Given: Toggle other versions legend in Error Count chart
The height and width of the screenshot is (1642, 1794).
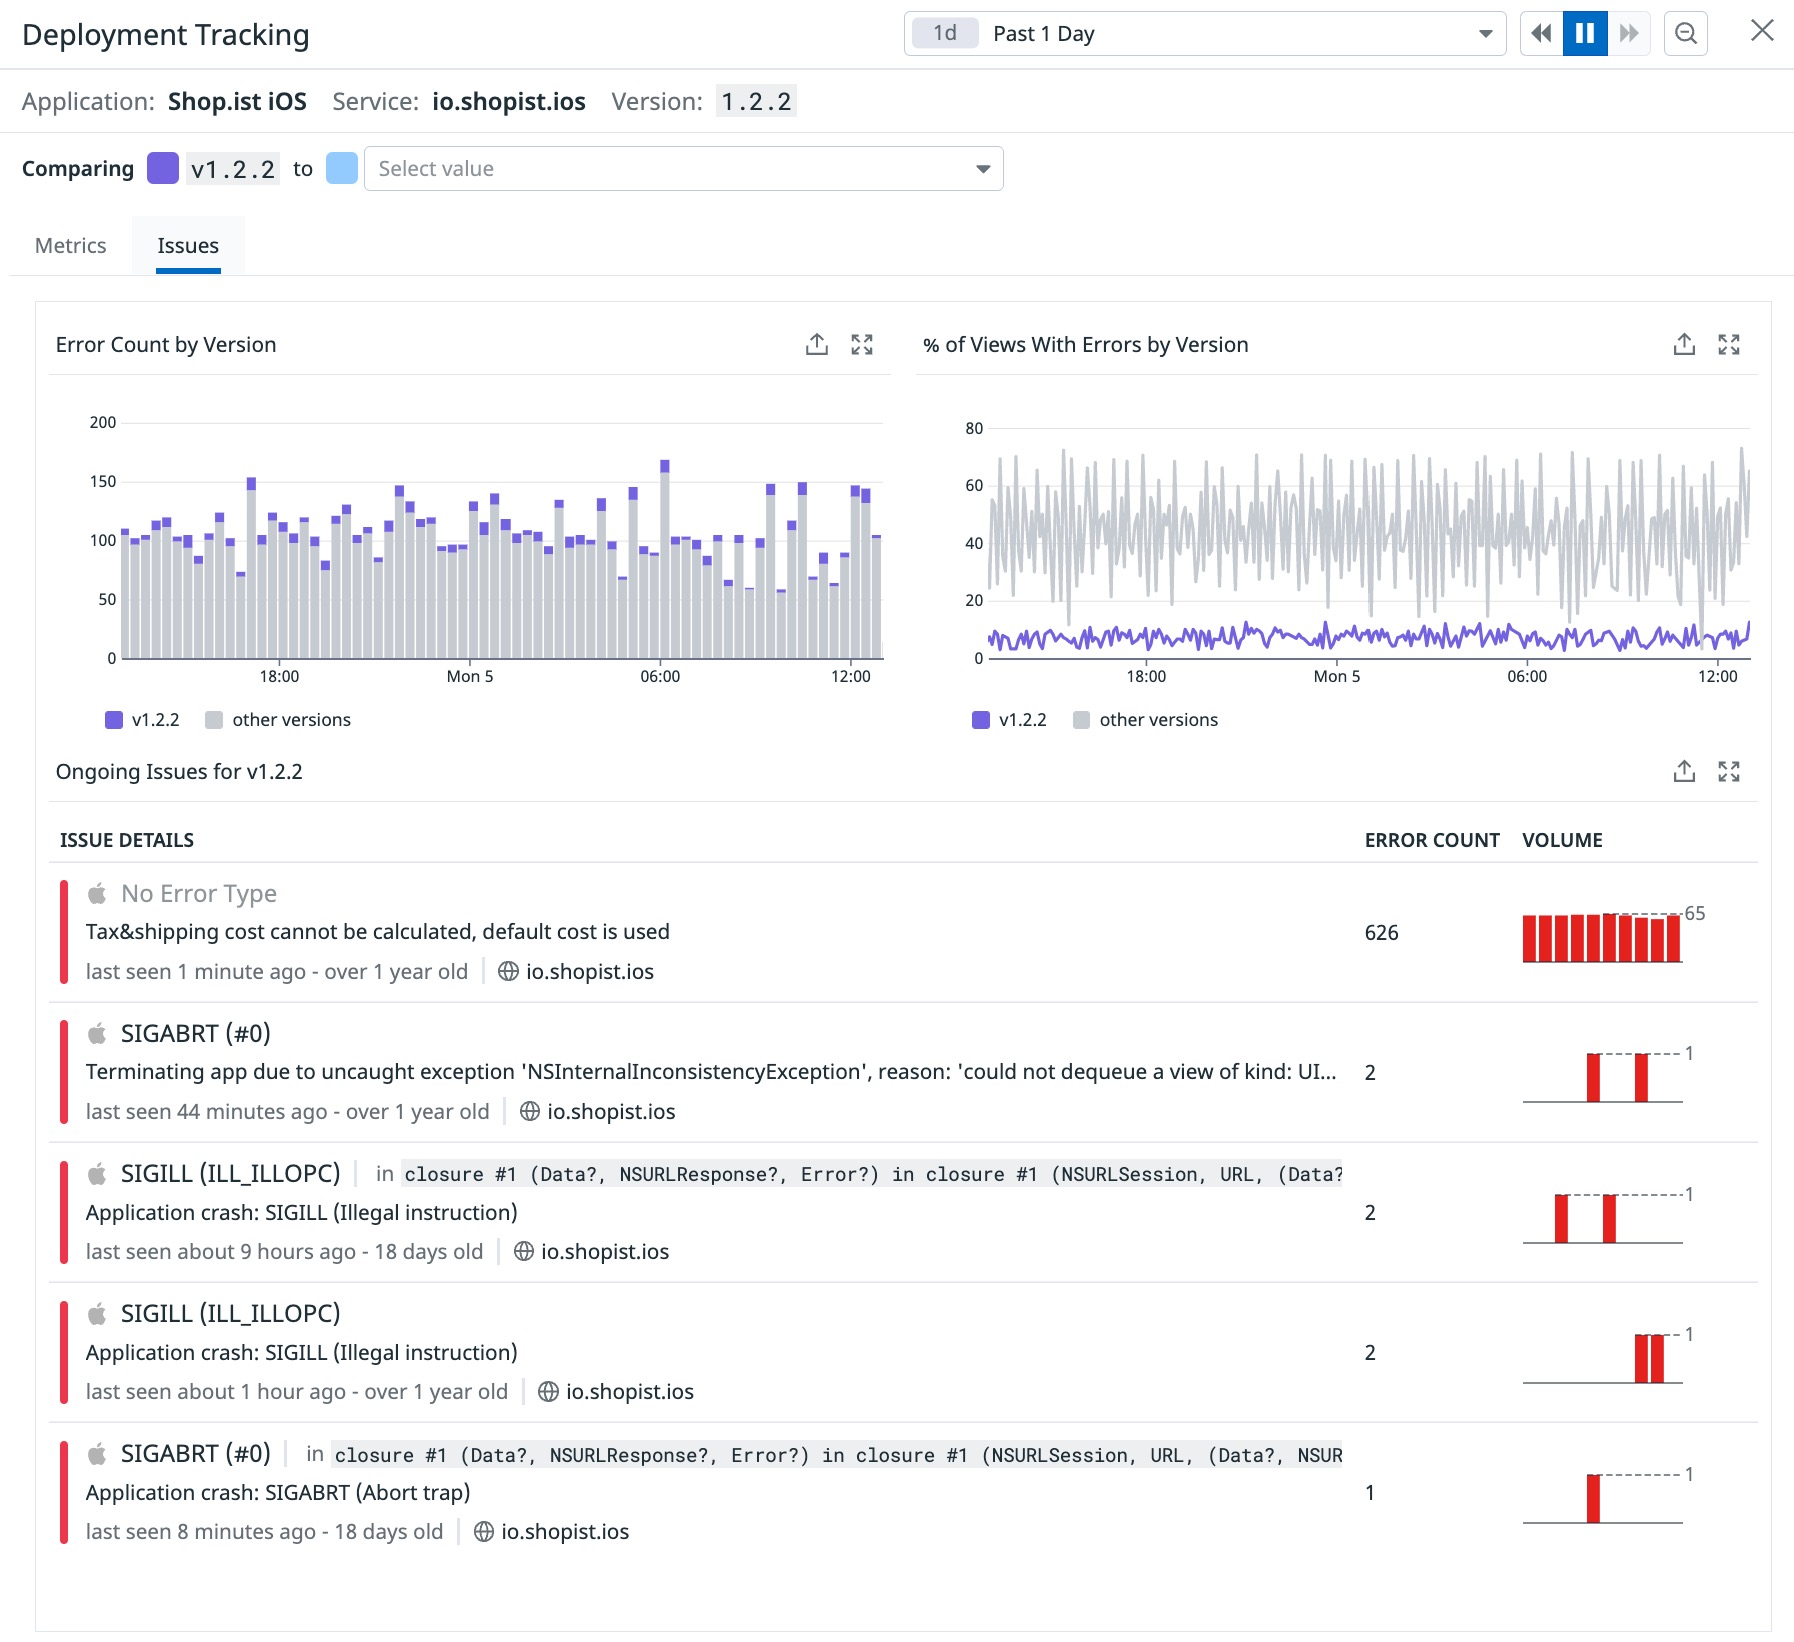Looking at the screenshot, I should pos(278,720).
